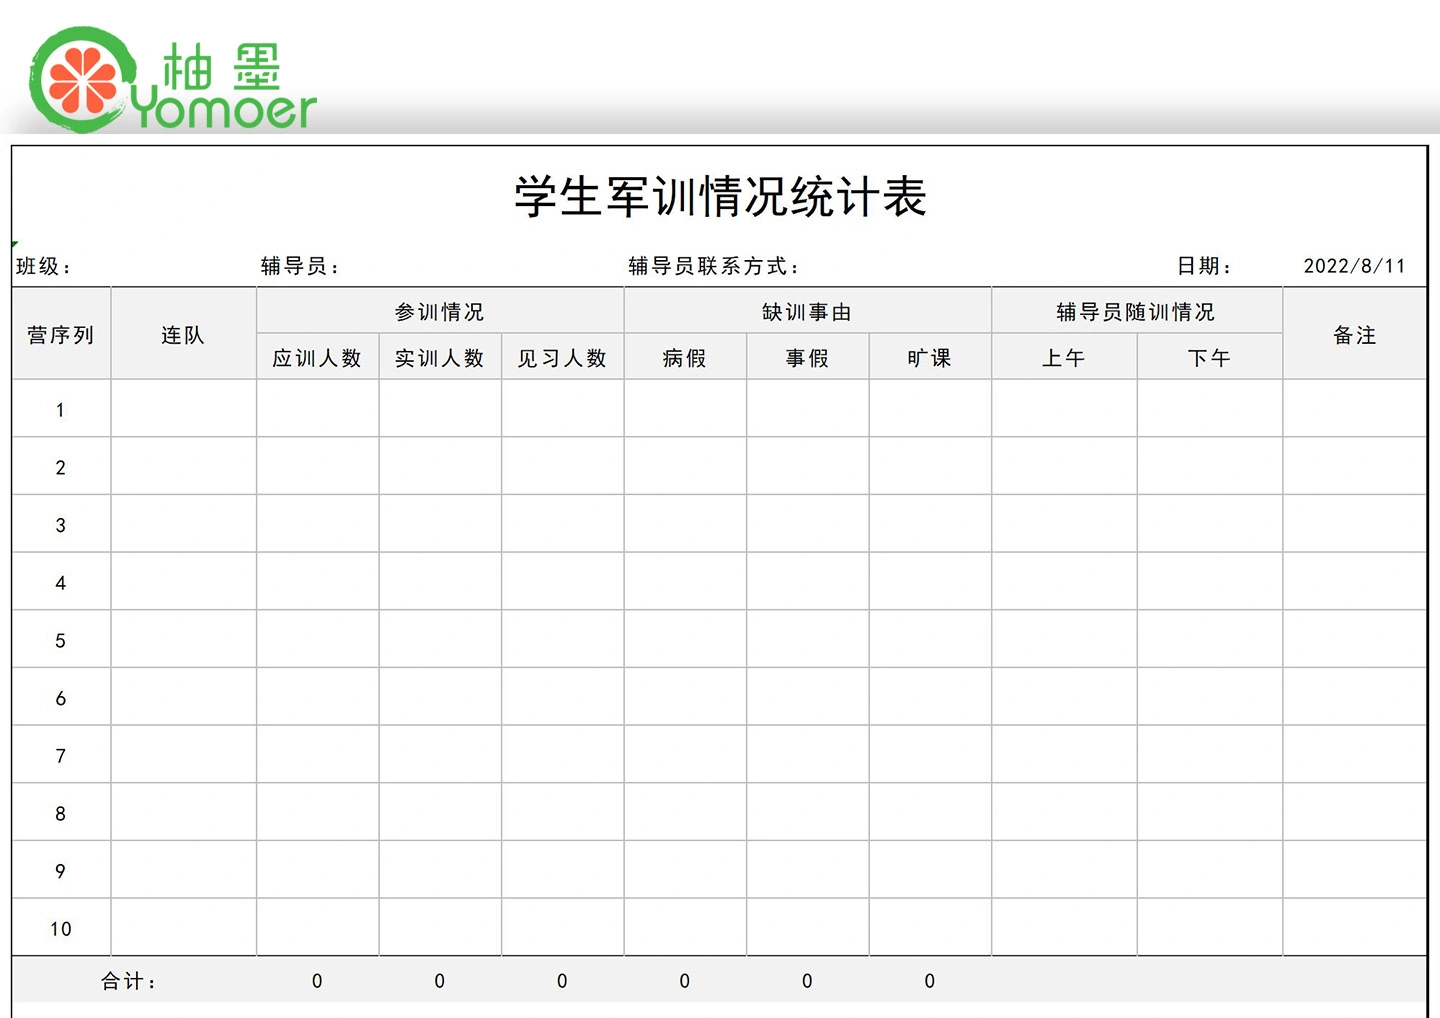Click the date cell 2022/8/11
Image resolution: width=1440 pixels, height=1018 pixels.
pyautogui.click(x=1354, y=266)
